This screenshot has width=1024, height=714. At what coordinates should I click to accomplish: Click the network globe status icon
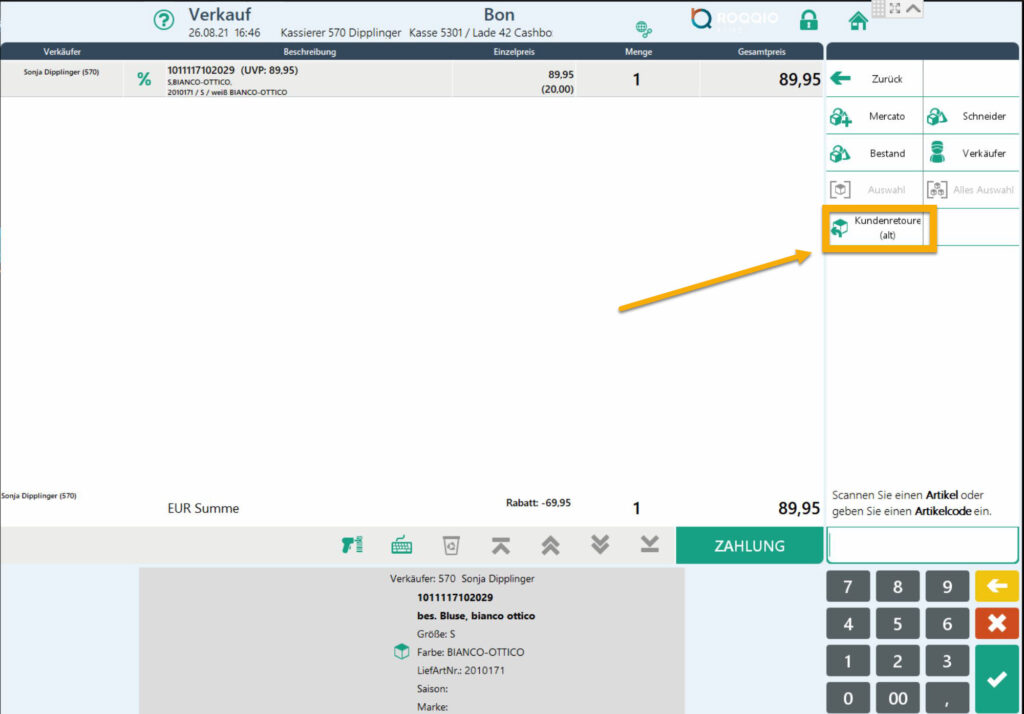644,29
